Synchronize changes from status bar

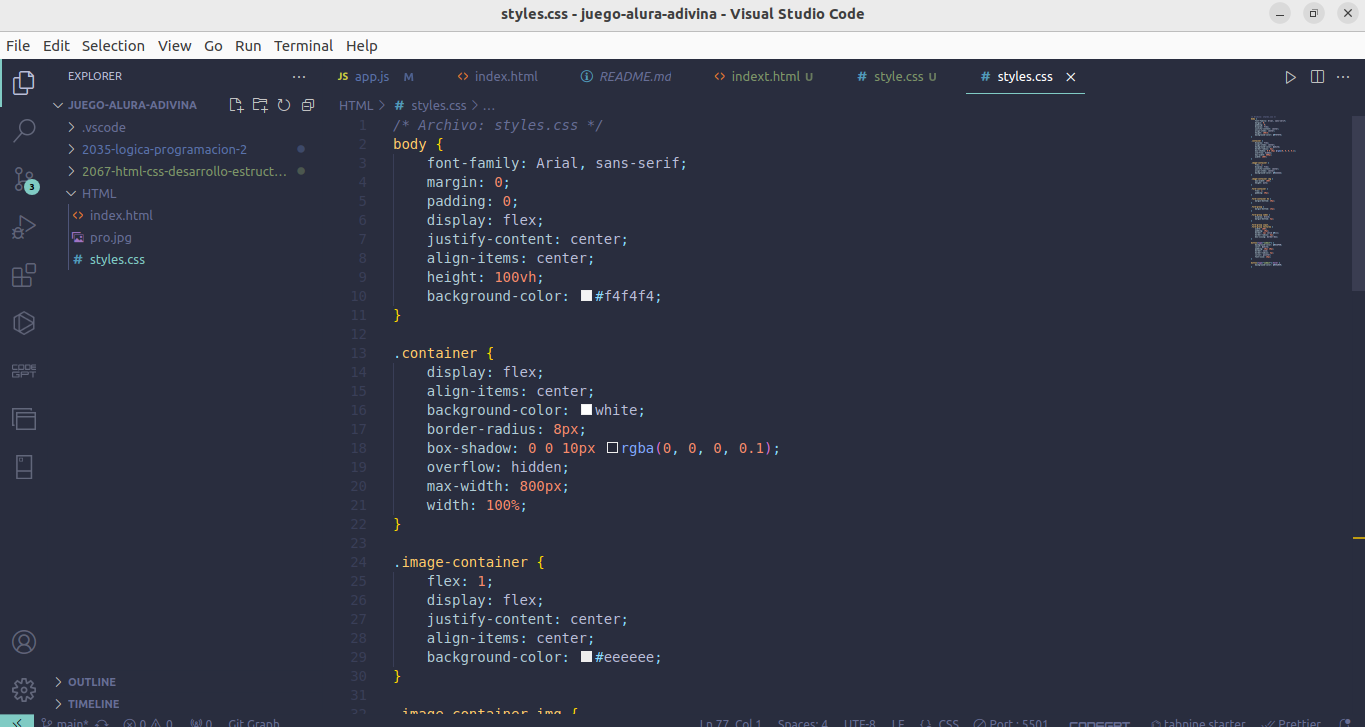point(101,723)
